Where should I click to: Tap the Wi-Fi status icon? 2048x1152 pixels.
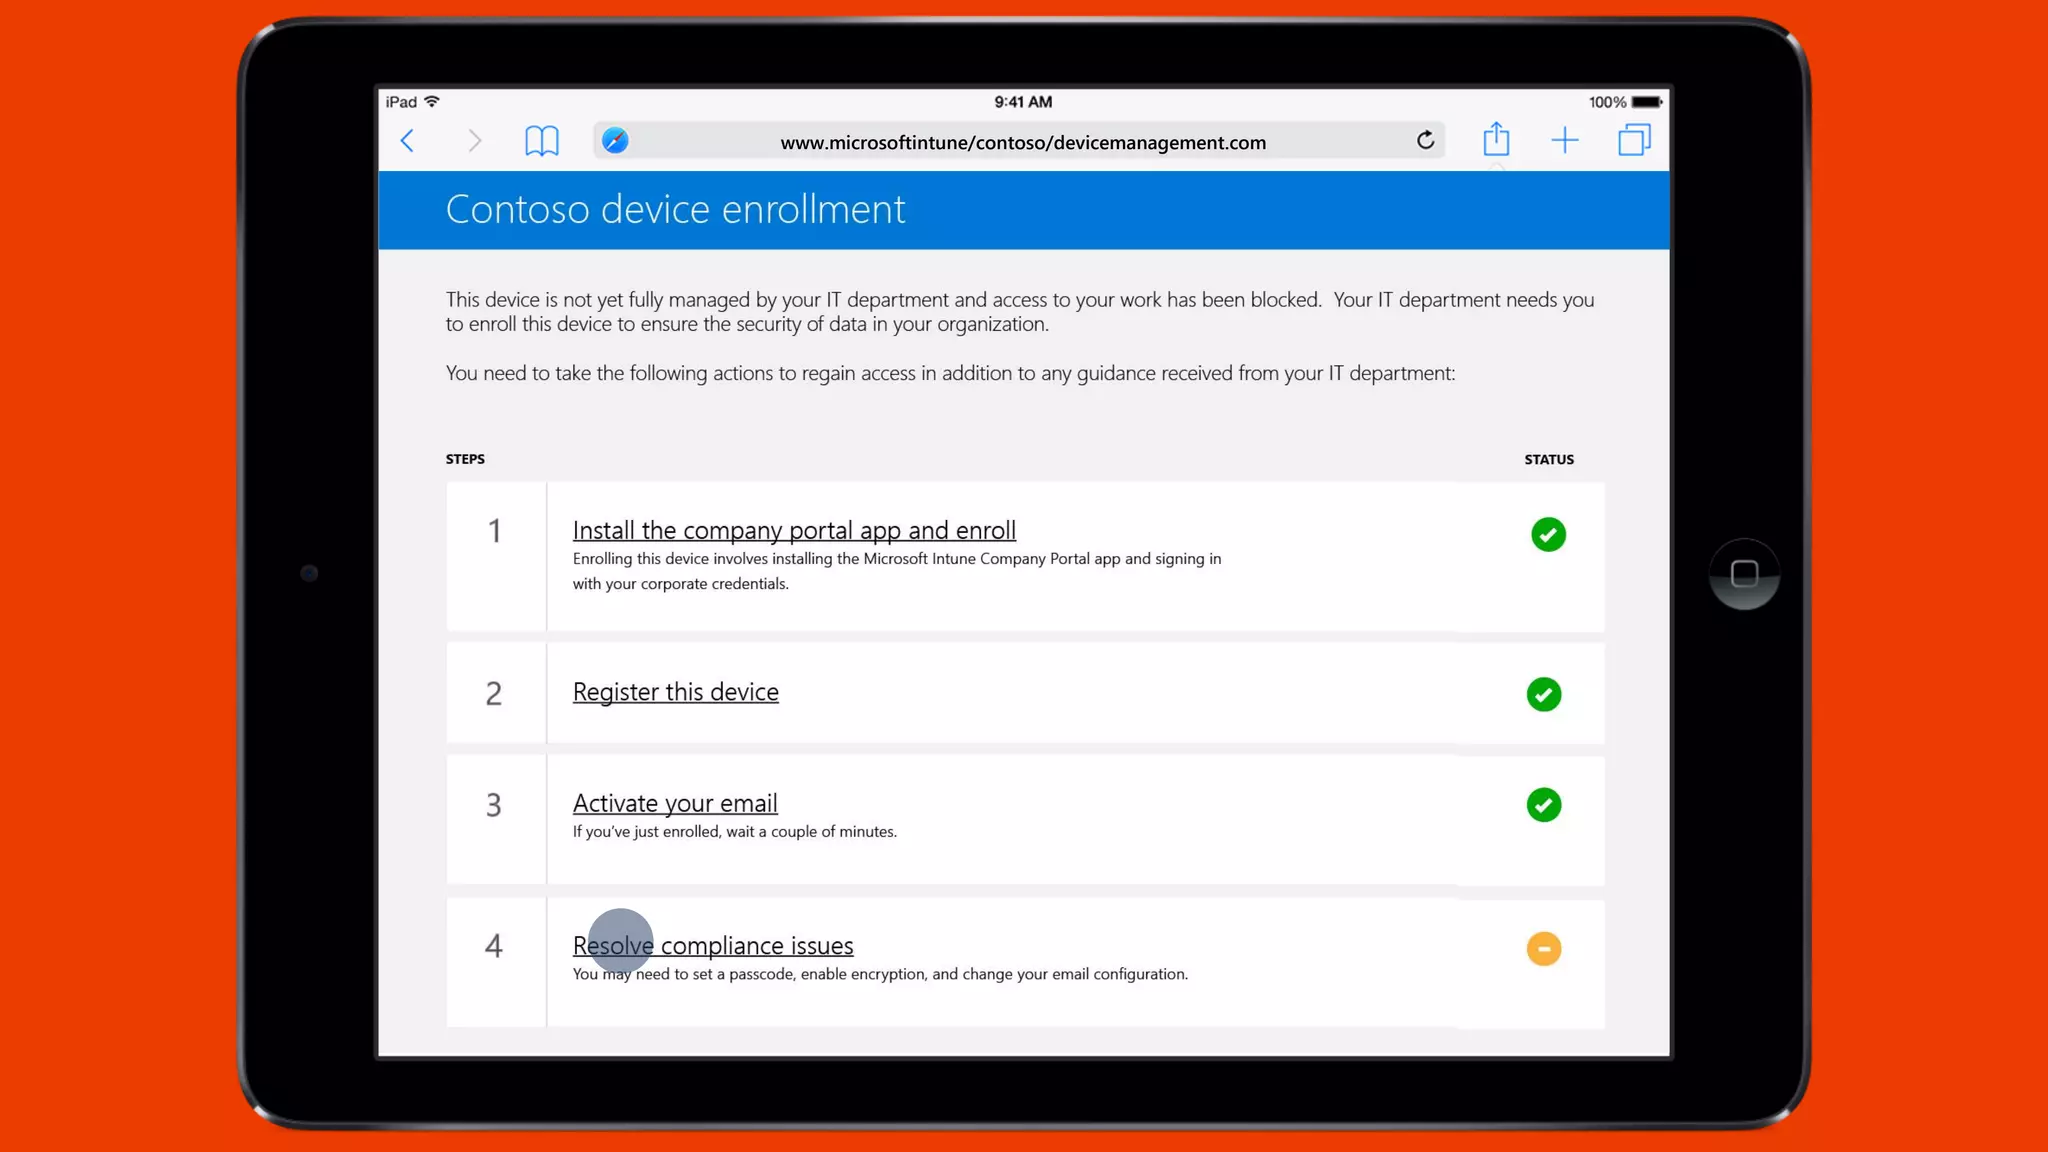[x=432, y=101]
